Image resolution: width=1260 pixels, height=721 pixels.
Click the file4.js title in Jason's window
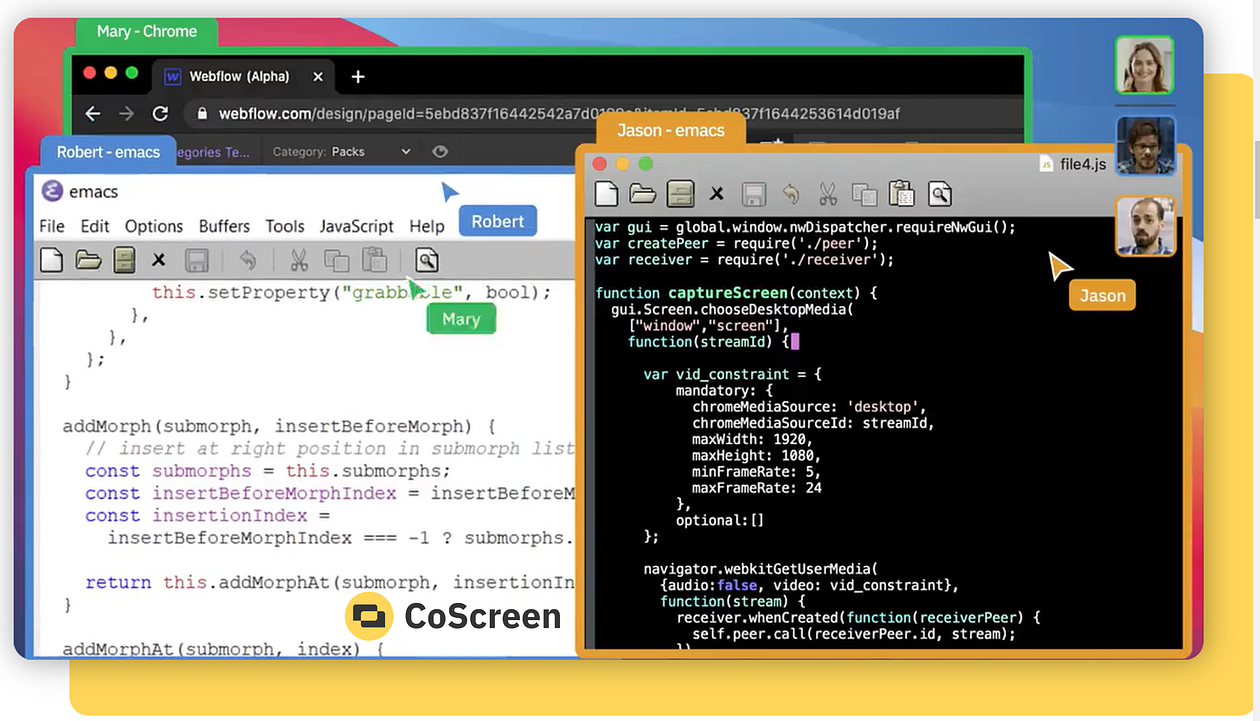point(1083,164)
